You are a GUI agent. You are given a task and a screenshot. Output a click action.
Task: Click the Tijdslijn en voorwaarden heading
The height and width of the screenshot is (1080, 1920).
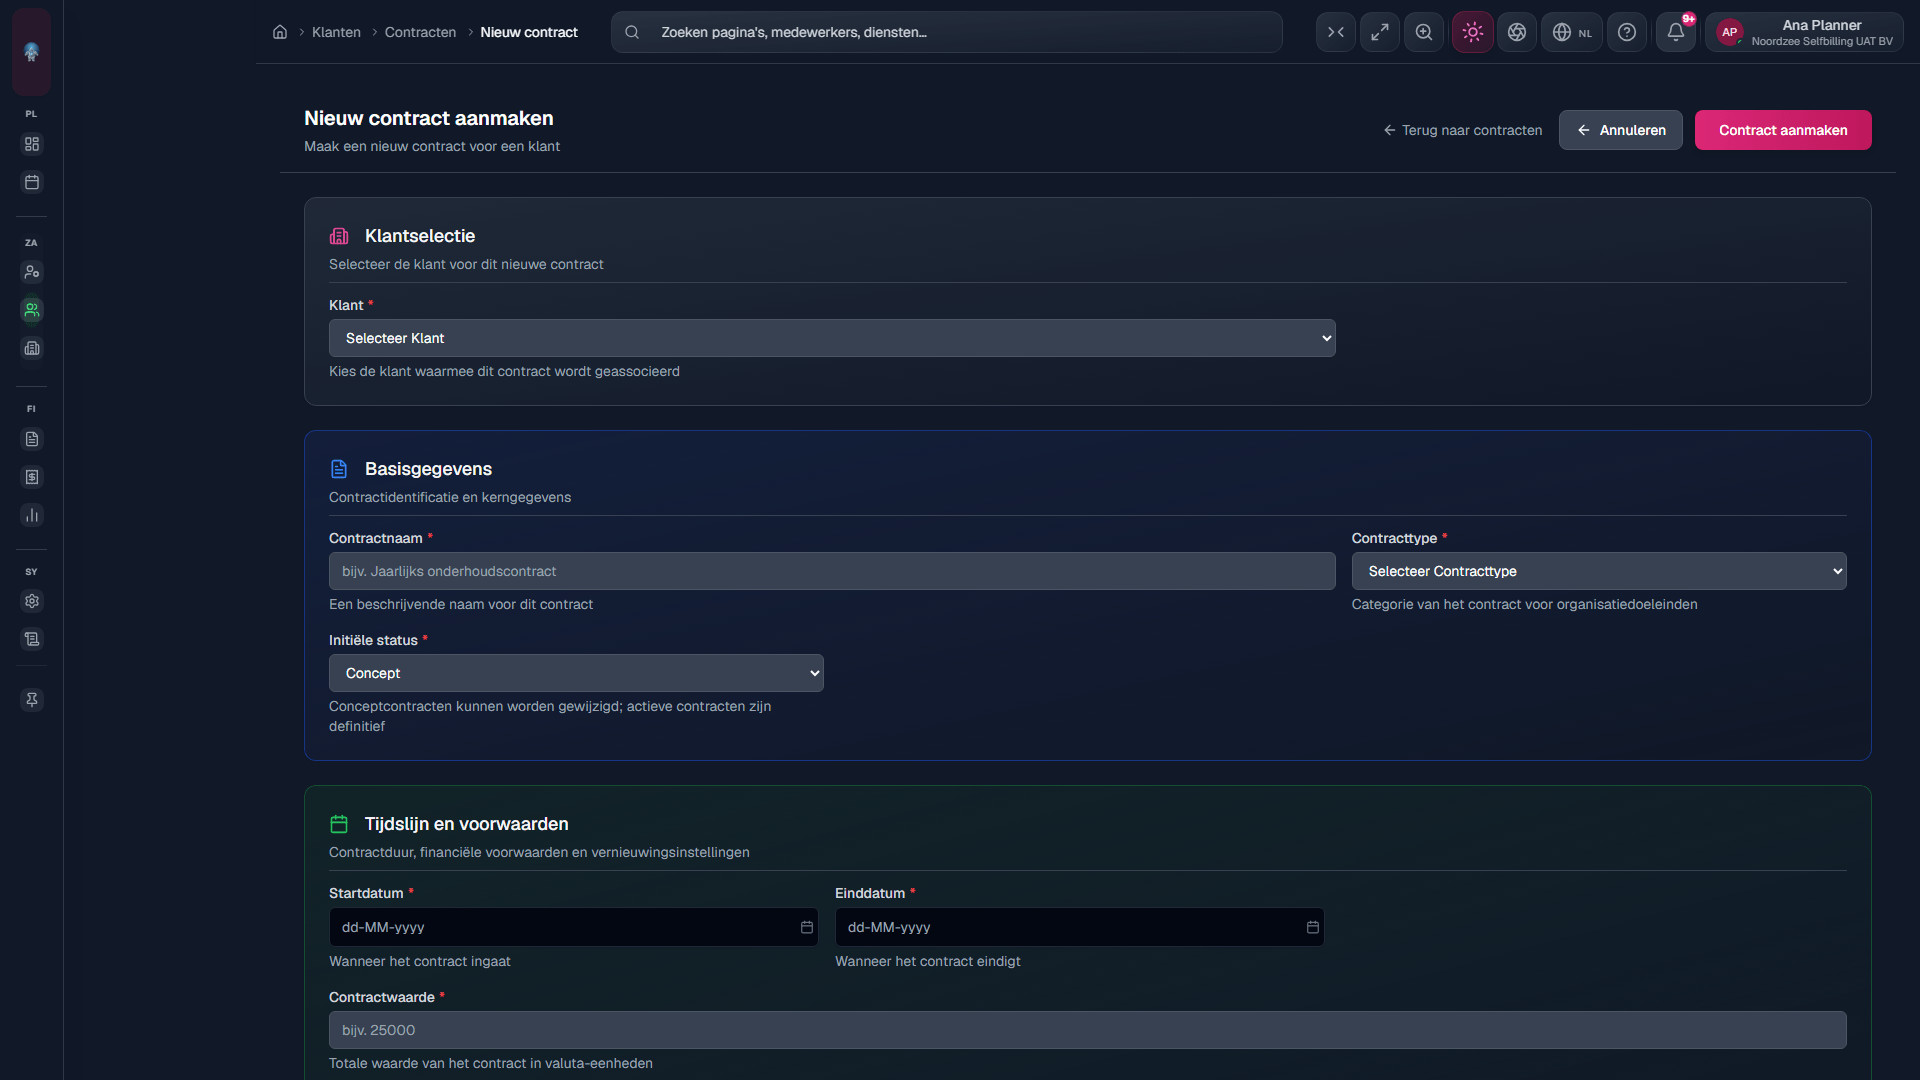pyautogui.click(x=466, y=824)
